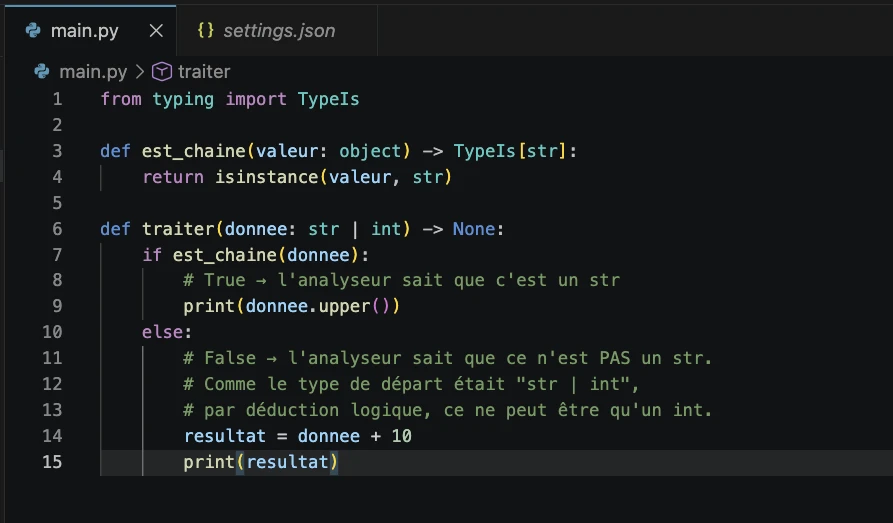
Task: Click the resultat variable on line 14
Action: (225, 436)
